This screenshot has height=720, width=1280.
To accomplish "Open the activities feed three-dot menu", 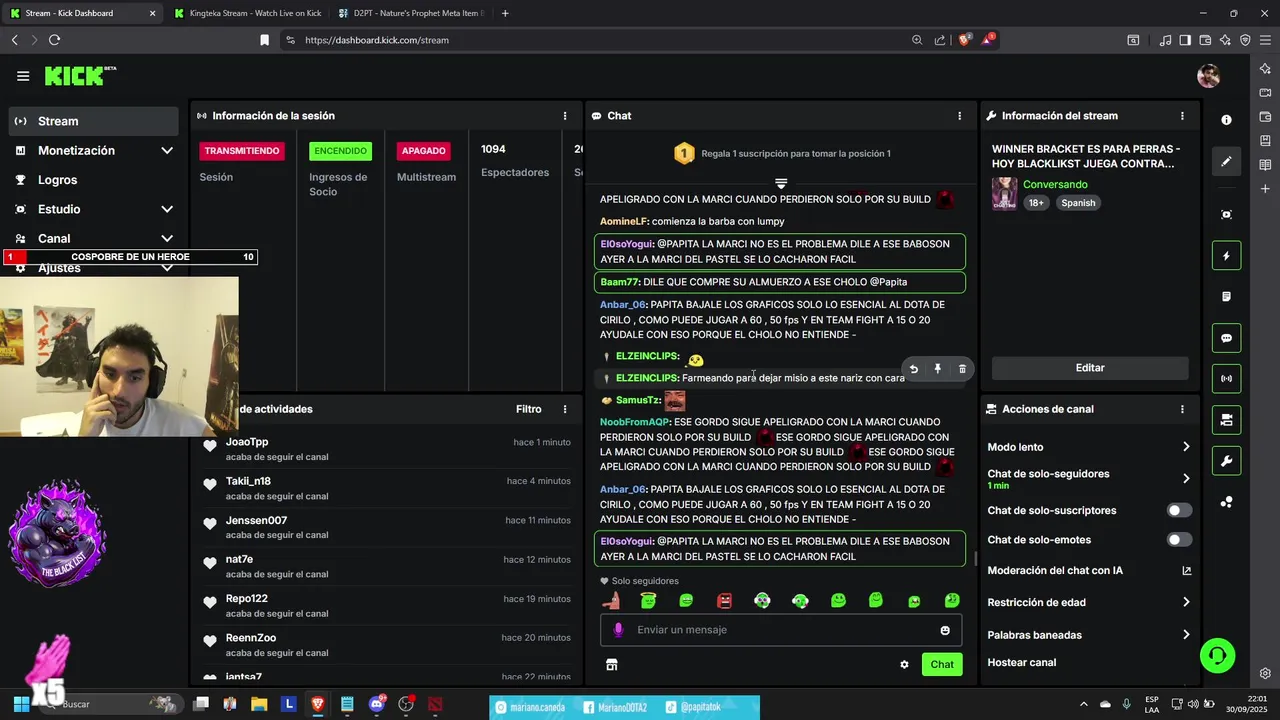I will [565, 409].
